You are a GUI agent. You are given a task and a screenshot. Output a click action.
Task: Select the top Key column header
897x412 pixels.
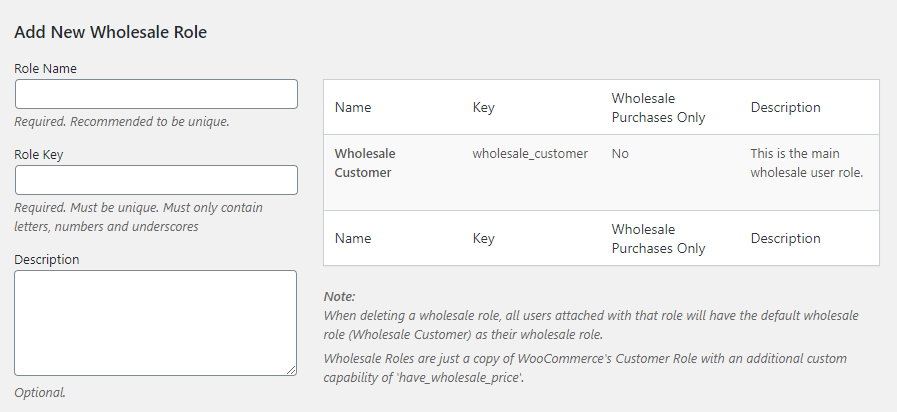483,107
